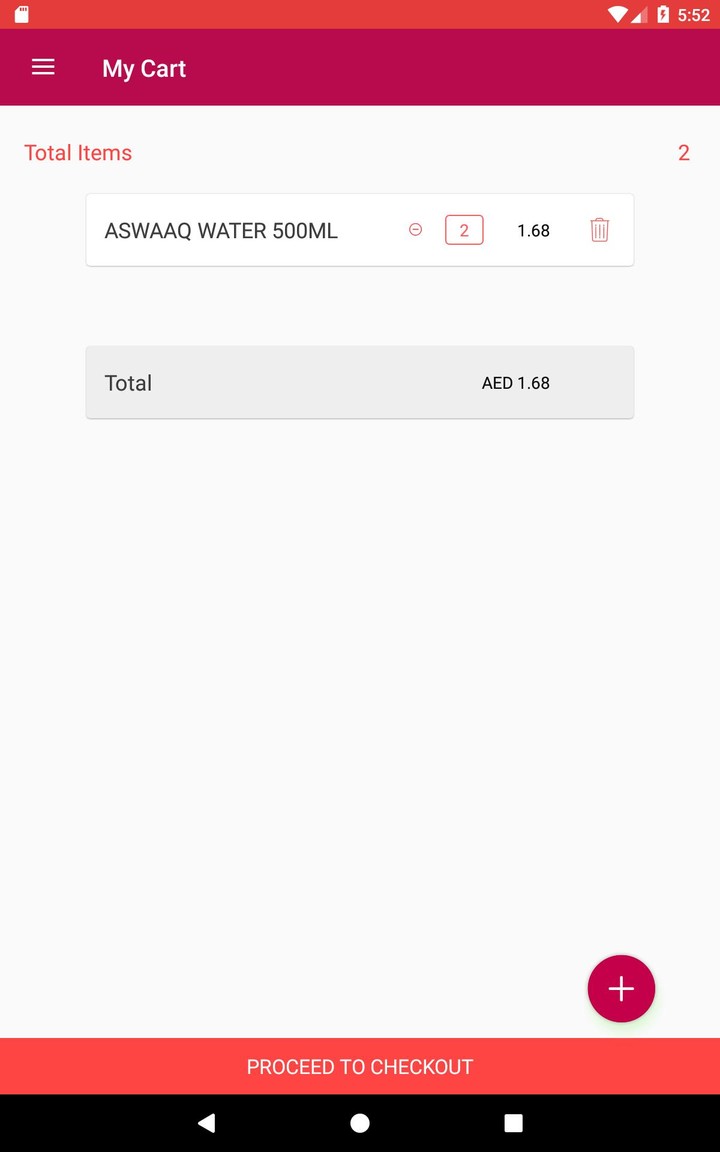This screenshot has height=1152, width=720.
Task: Tap the battery status icon
Action: point(662,14)
